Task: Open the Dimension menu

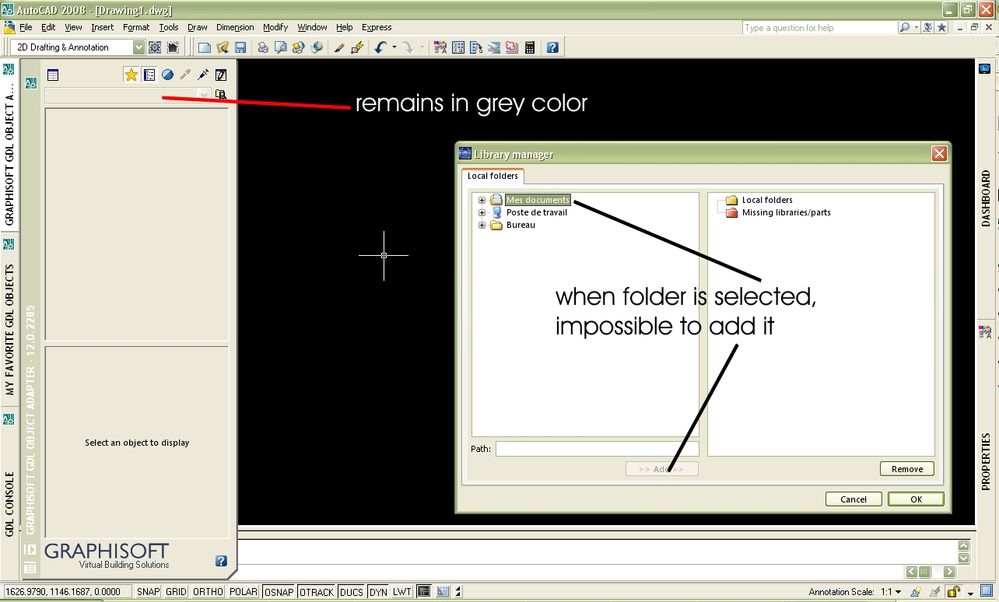Action: pyautogui.click(x=235, y=27)
